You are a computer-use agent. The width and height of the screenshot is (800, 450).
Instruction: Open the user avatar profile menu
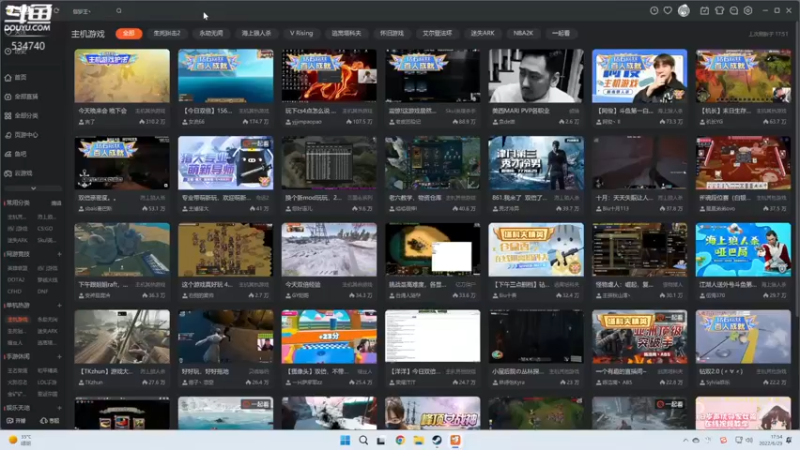[684, 11]
